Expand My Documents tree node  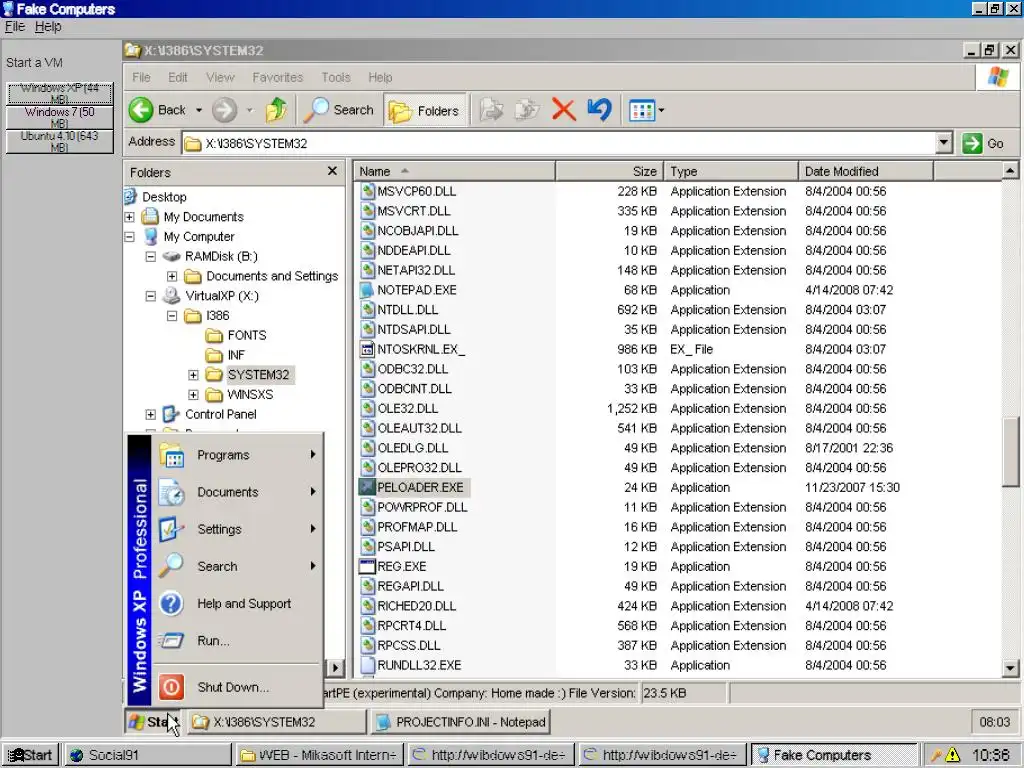click(x=129, y=217)
